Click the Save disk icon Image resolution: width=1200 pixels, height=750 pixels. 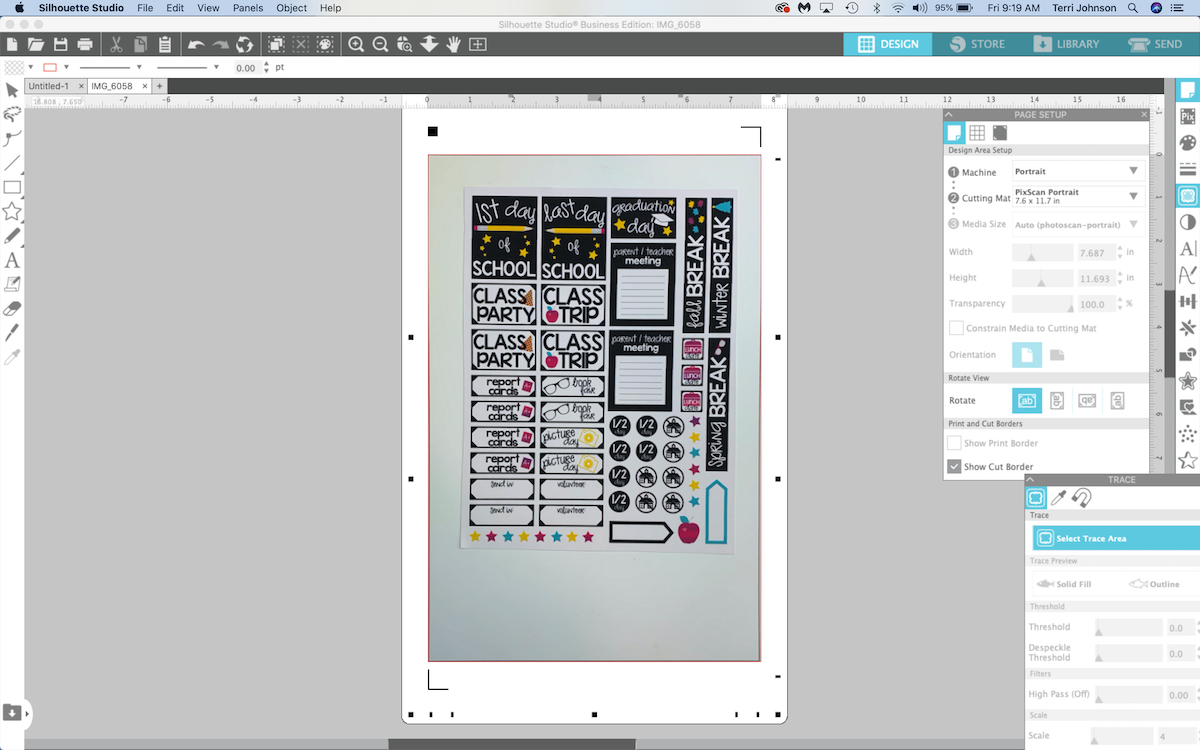pos(60,44)
